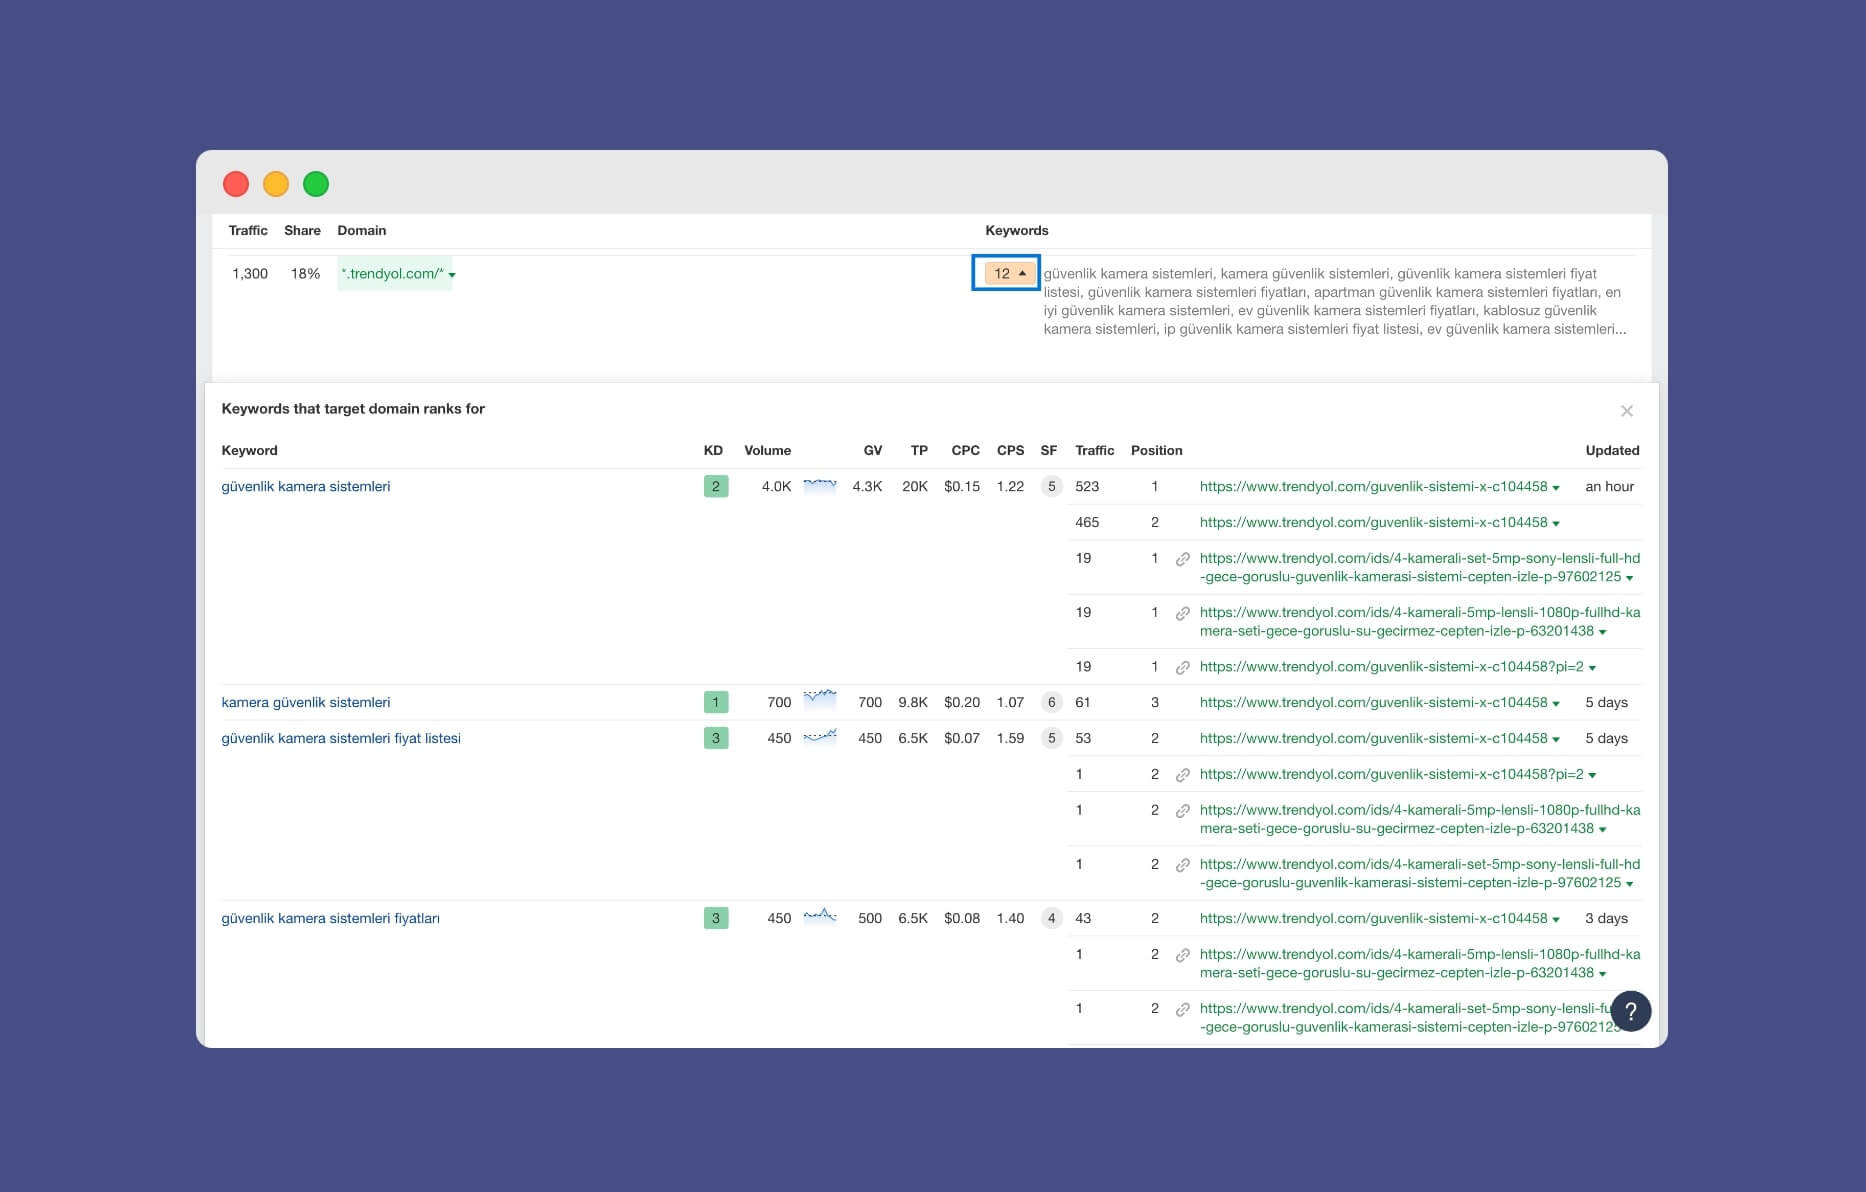
Task: Open keyword güvenlik kamera sistemleri fiyatları
Action: tap(330, 918)
